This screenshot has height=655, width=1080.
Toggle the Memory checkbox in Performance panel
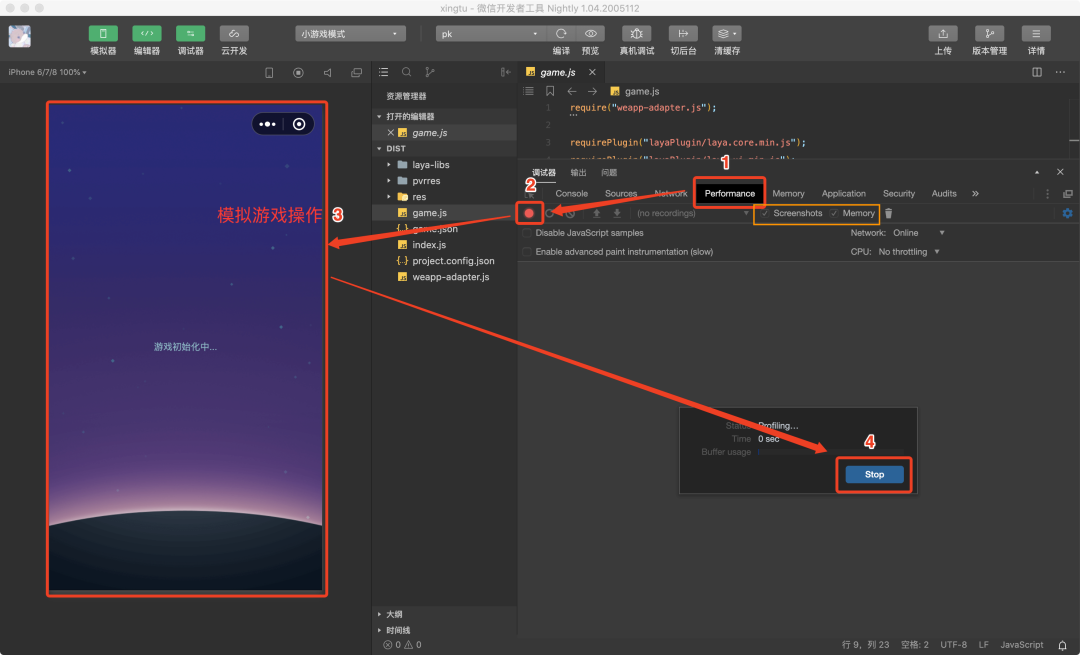(836, 212)
